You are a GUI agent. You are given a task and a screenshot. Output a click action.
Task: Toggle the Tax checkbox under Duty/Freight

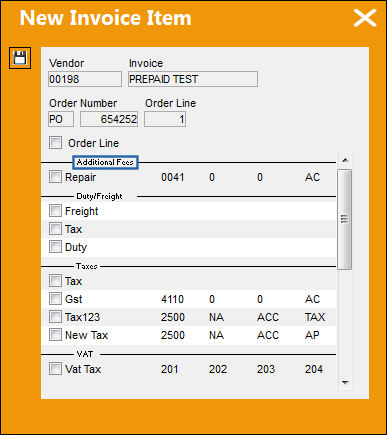pyautogui.click(x=55, y=229)
